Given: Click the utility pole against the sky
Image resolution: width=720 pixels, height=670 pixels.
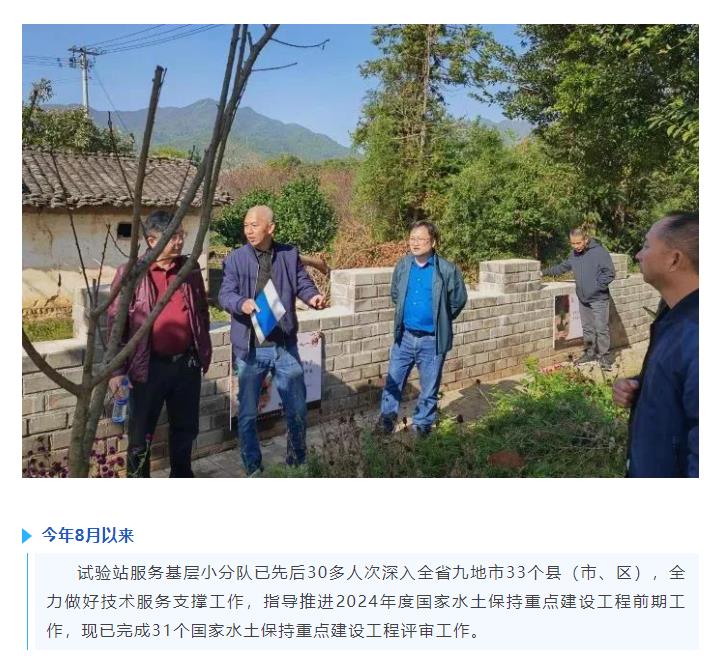Looking at the screenshot, I should (85, 78).
